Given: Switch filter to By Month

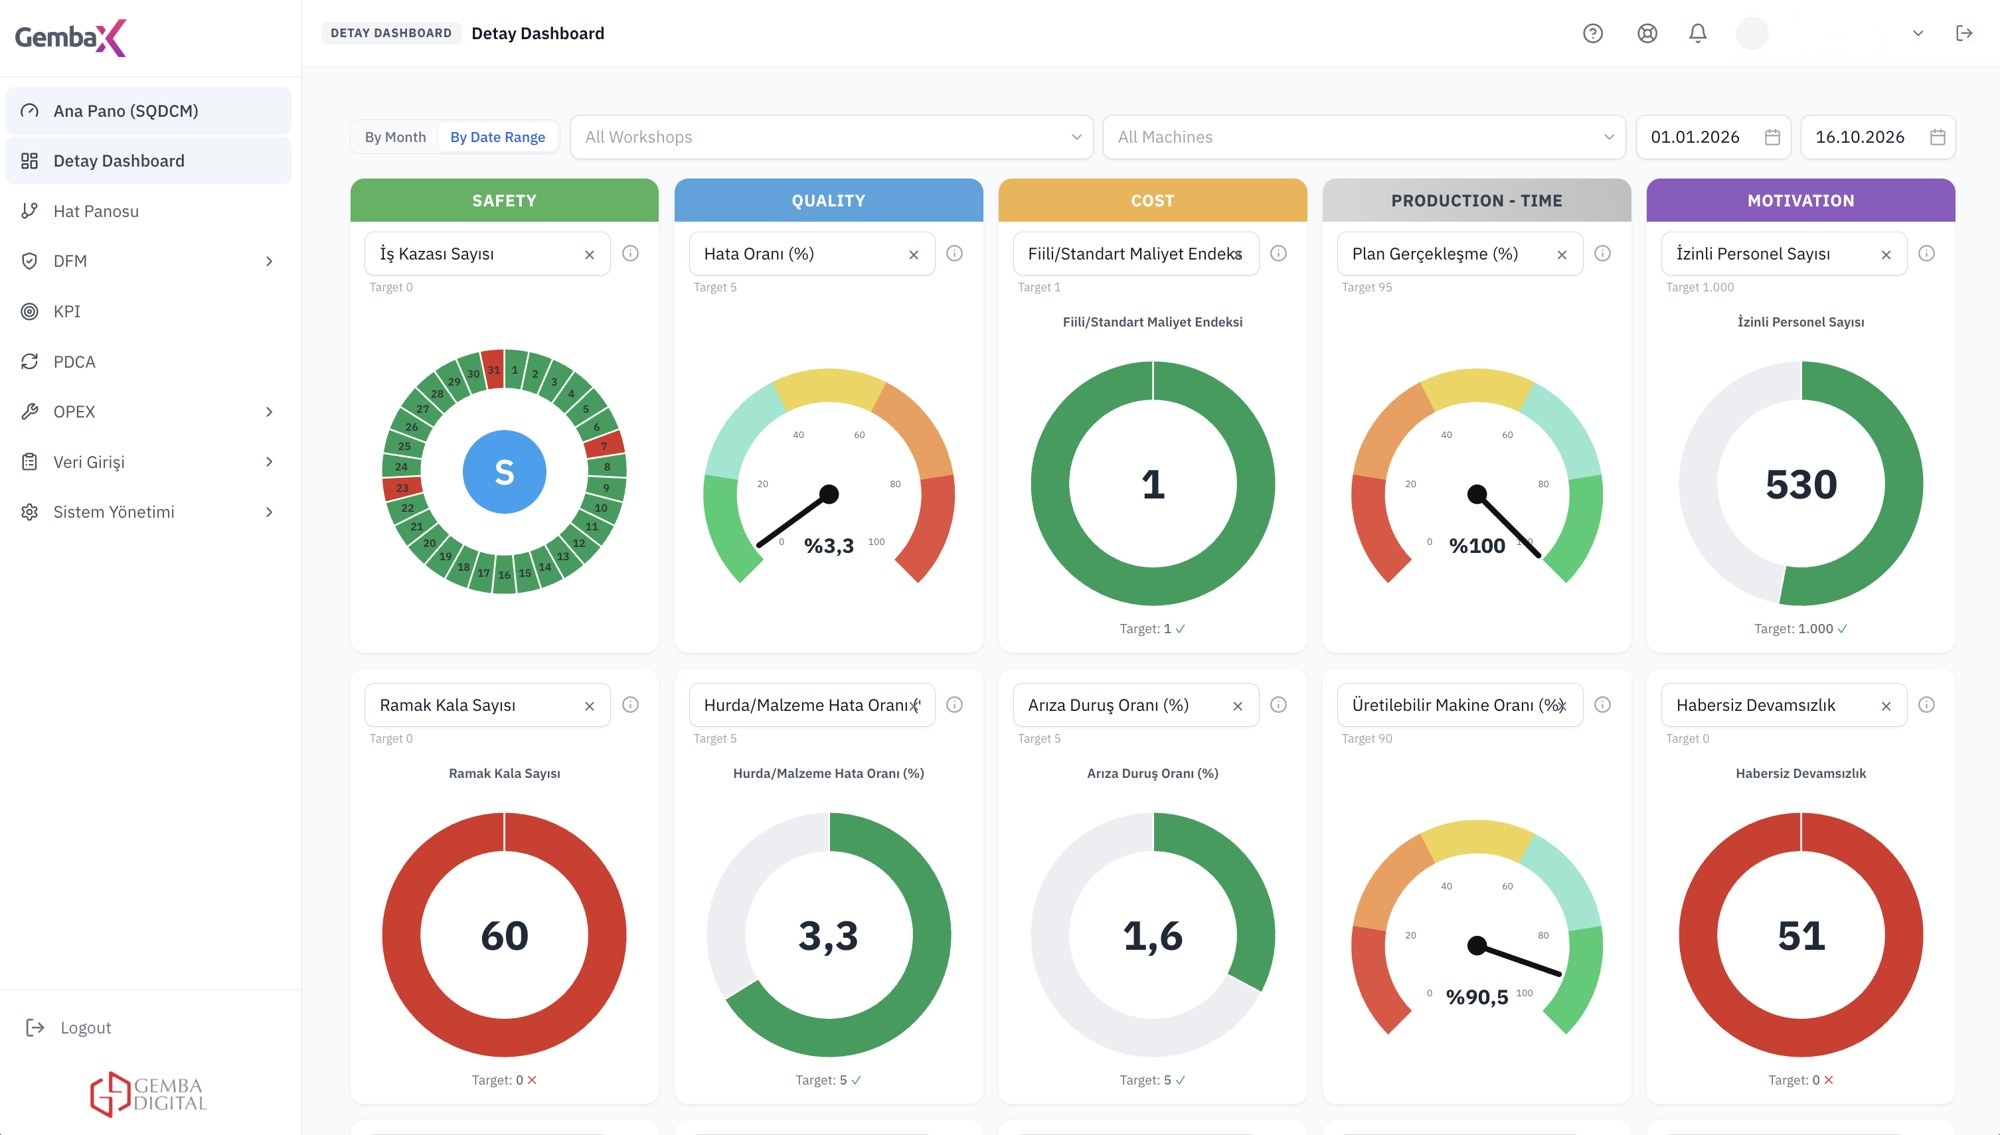Looking at the screenshot, I should click(395, 137).
